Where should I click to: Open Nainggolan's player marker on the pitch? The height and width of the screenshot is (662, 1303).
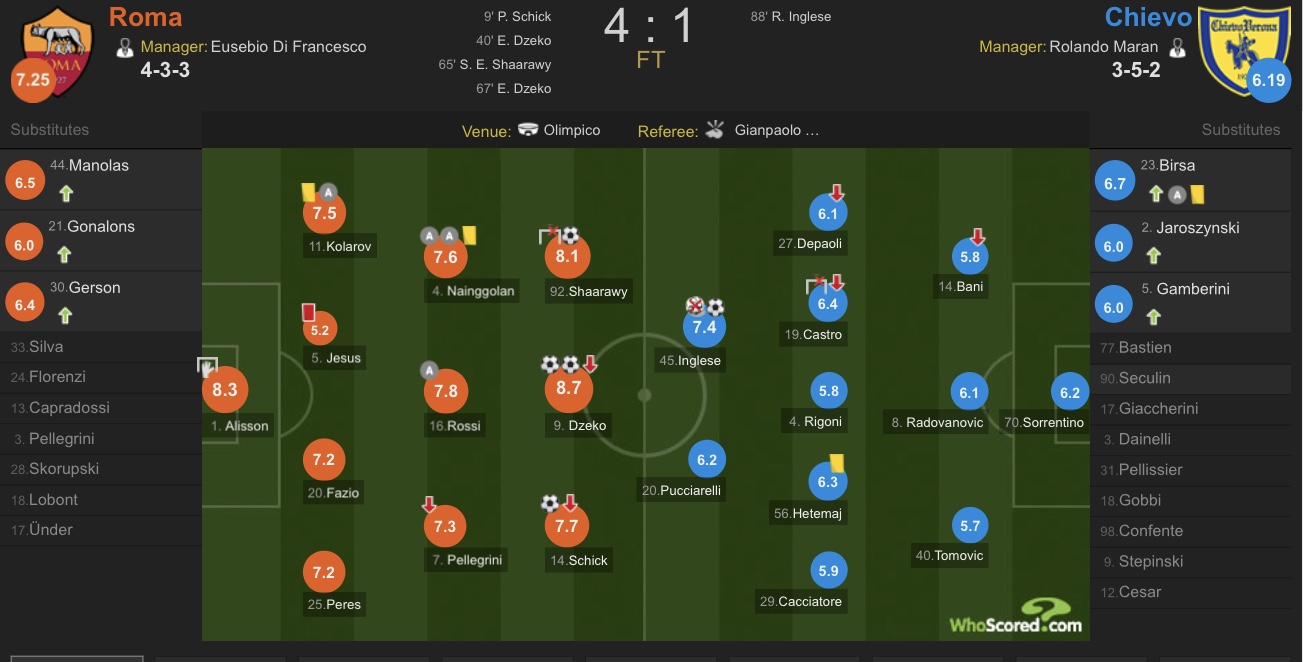[x=445, y=257]
